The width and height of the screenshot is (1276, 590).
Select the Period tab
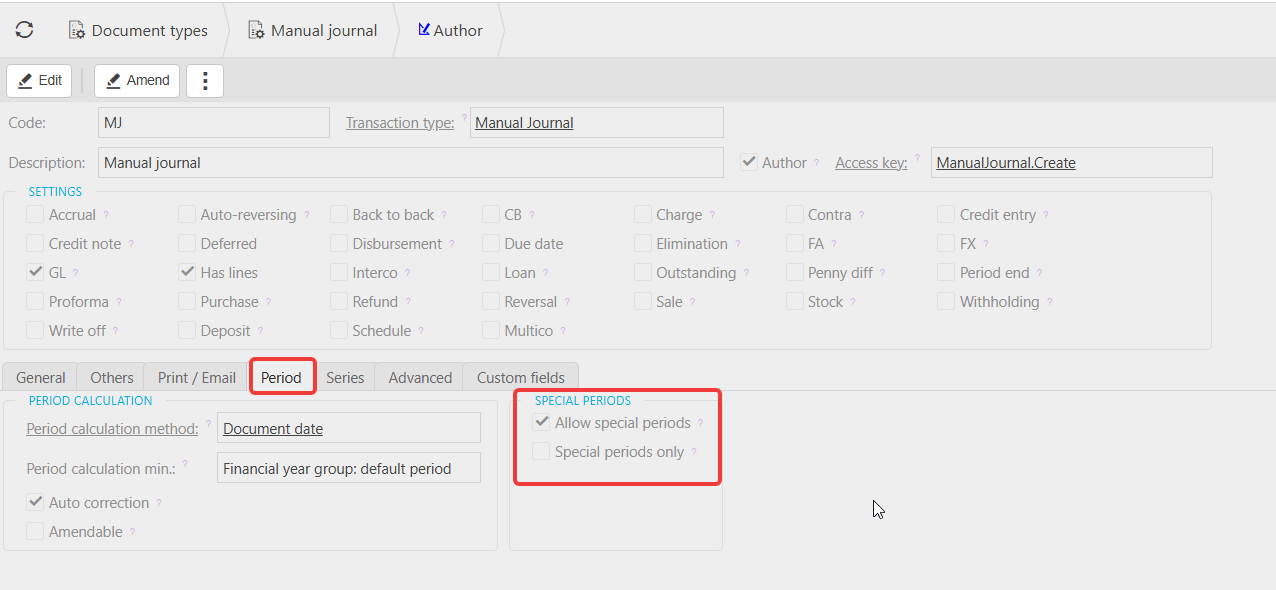[281, 377]
